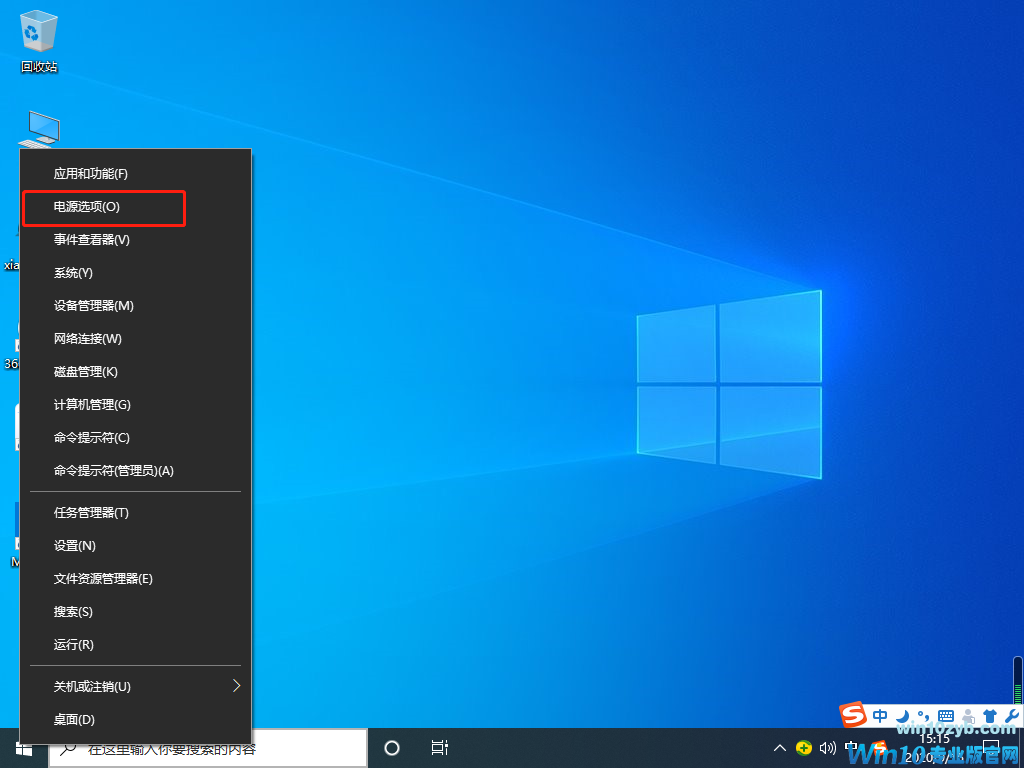
Task: Click the Windows Start button
Action: pyautogui.click(x=24, y=748)
